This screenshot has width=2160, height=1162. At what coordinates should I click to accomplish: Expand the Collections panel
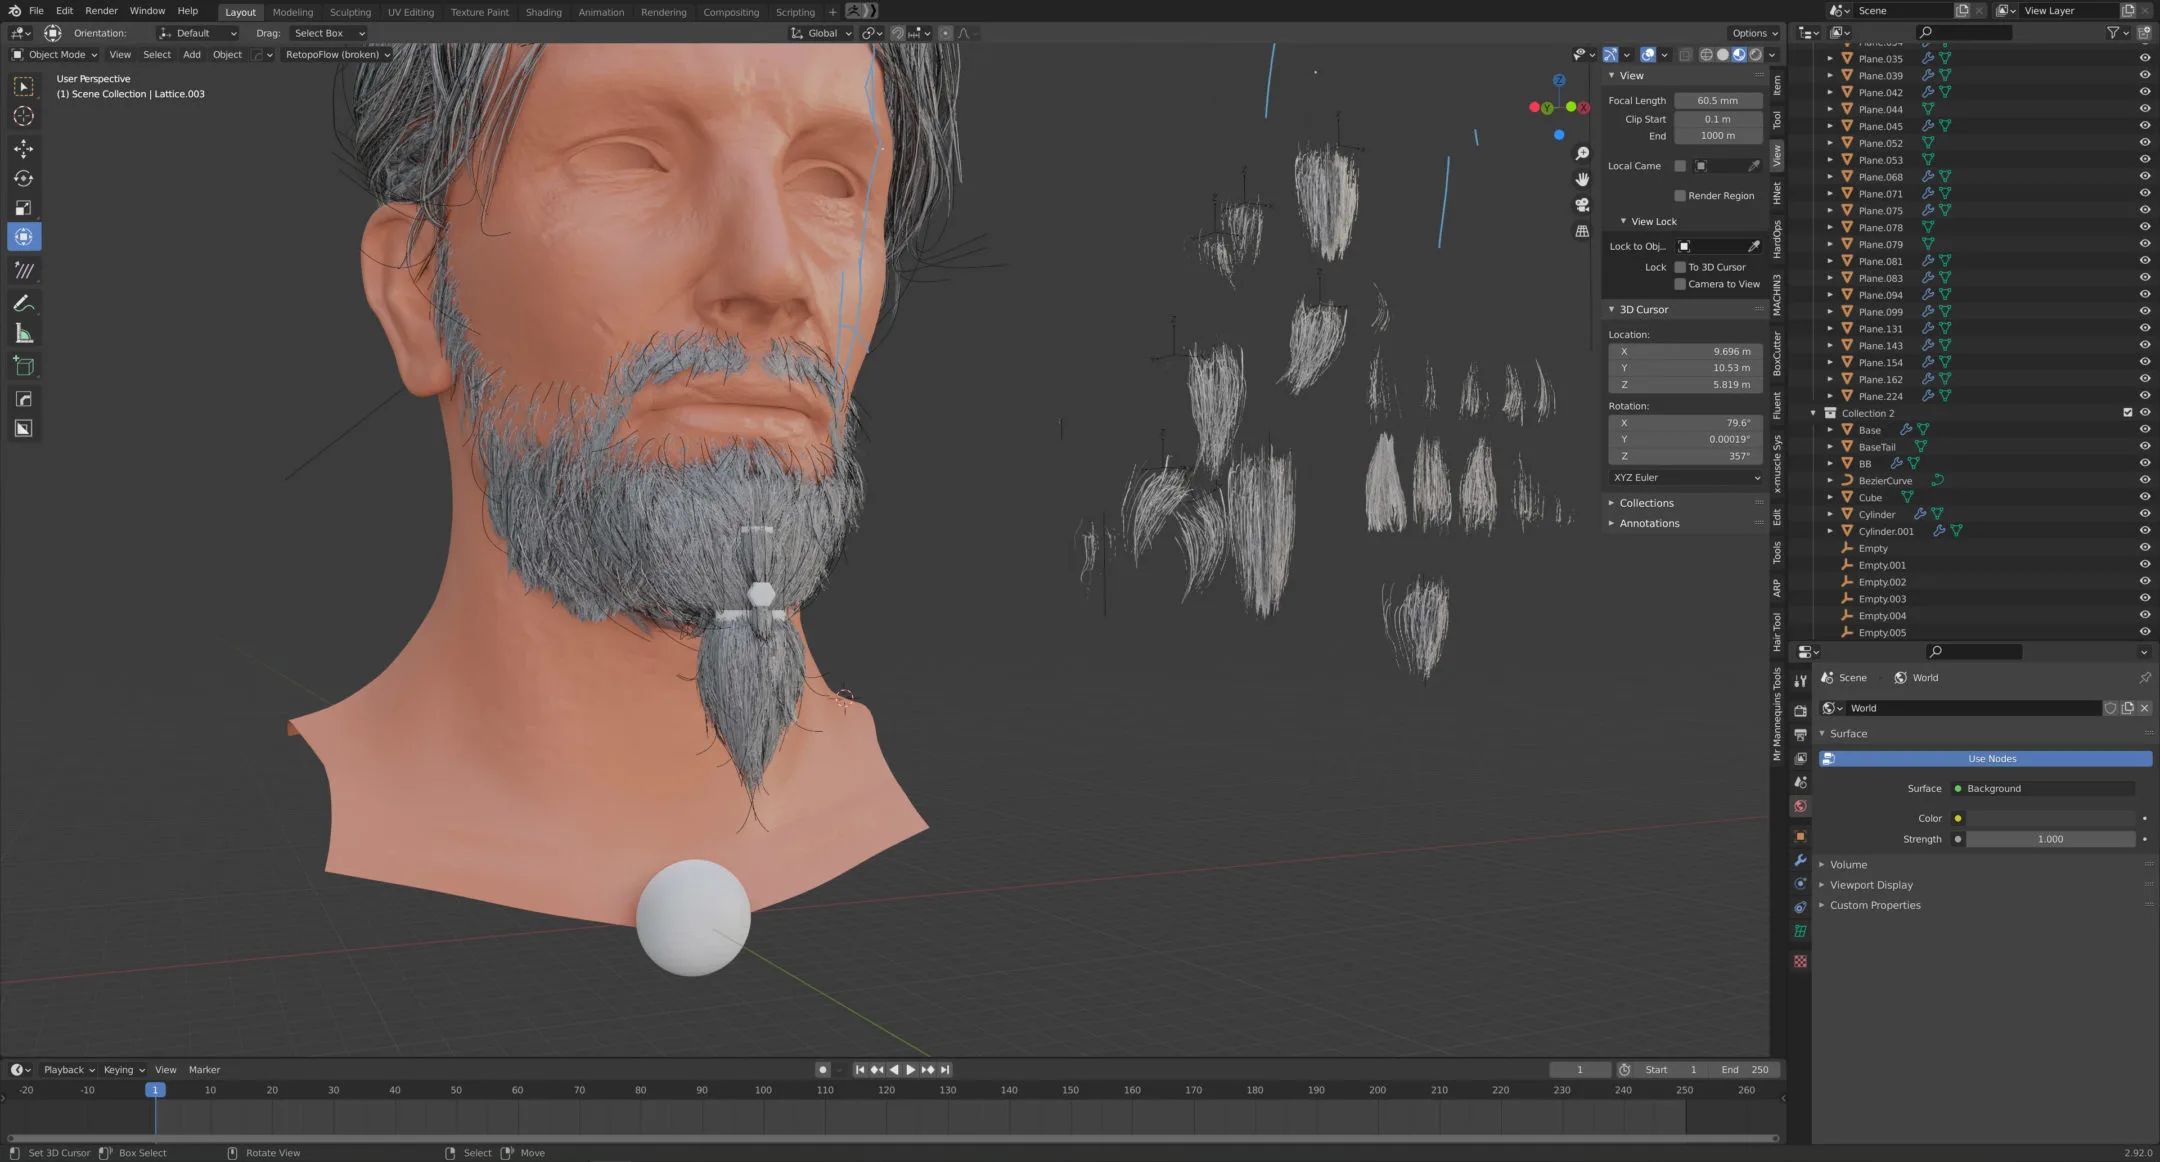1646,503
